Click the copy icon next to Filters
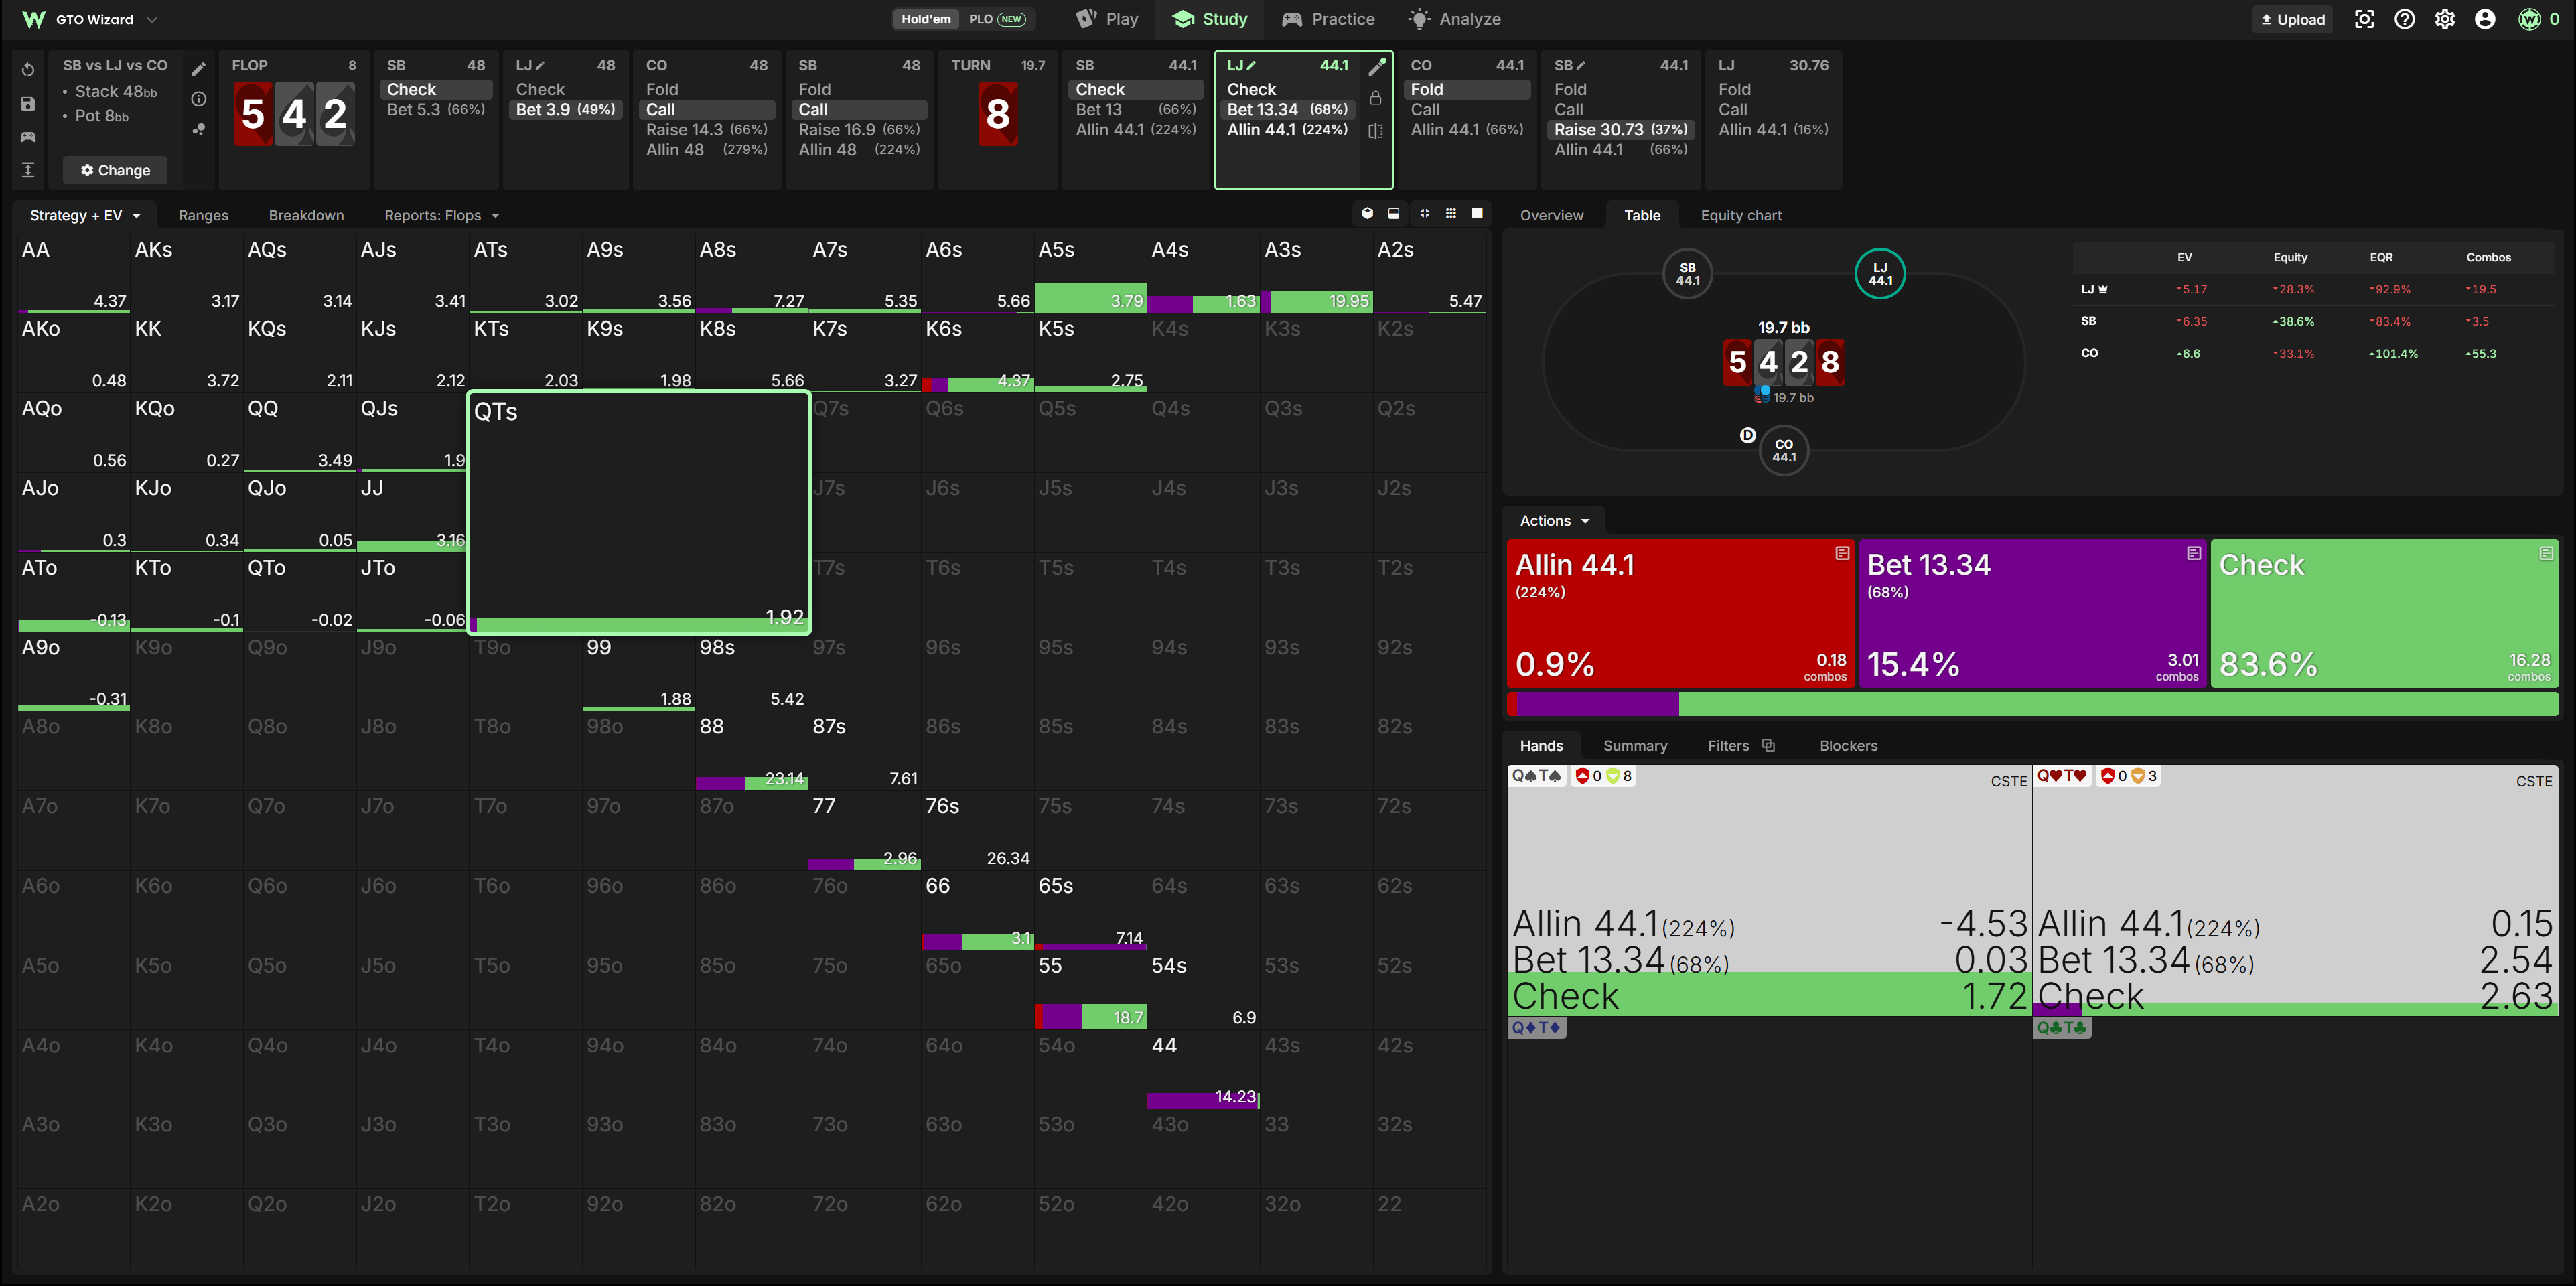The image size is (2576, 1286). (1768, 745)
